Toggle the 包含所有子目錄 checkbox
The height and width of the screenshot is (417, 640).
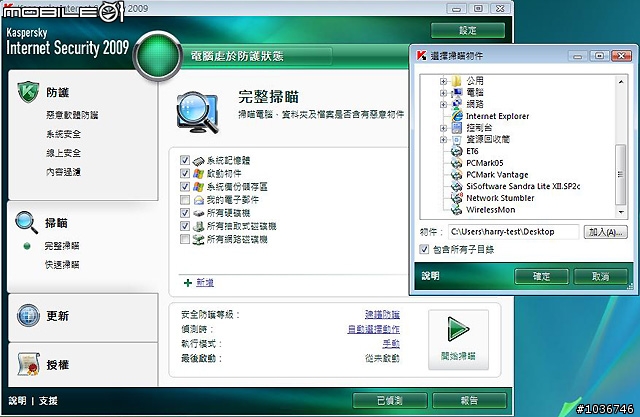point(424,249)
